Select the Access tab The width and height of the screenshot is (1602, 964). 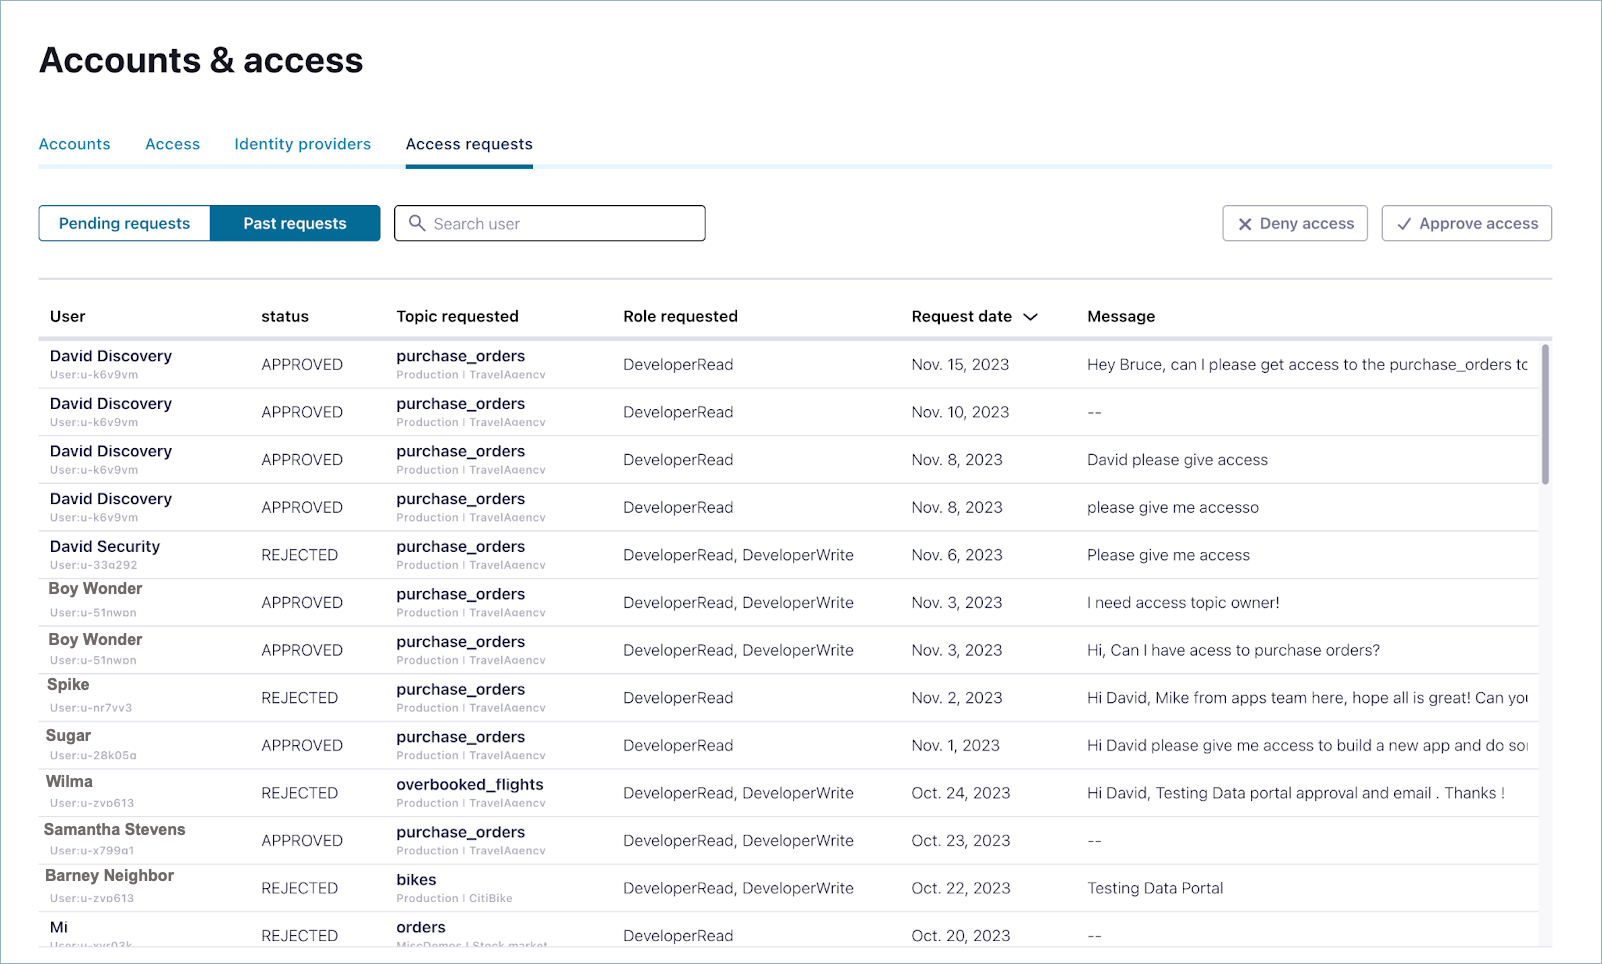pos(172,144)
